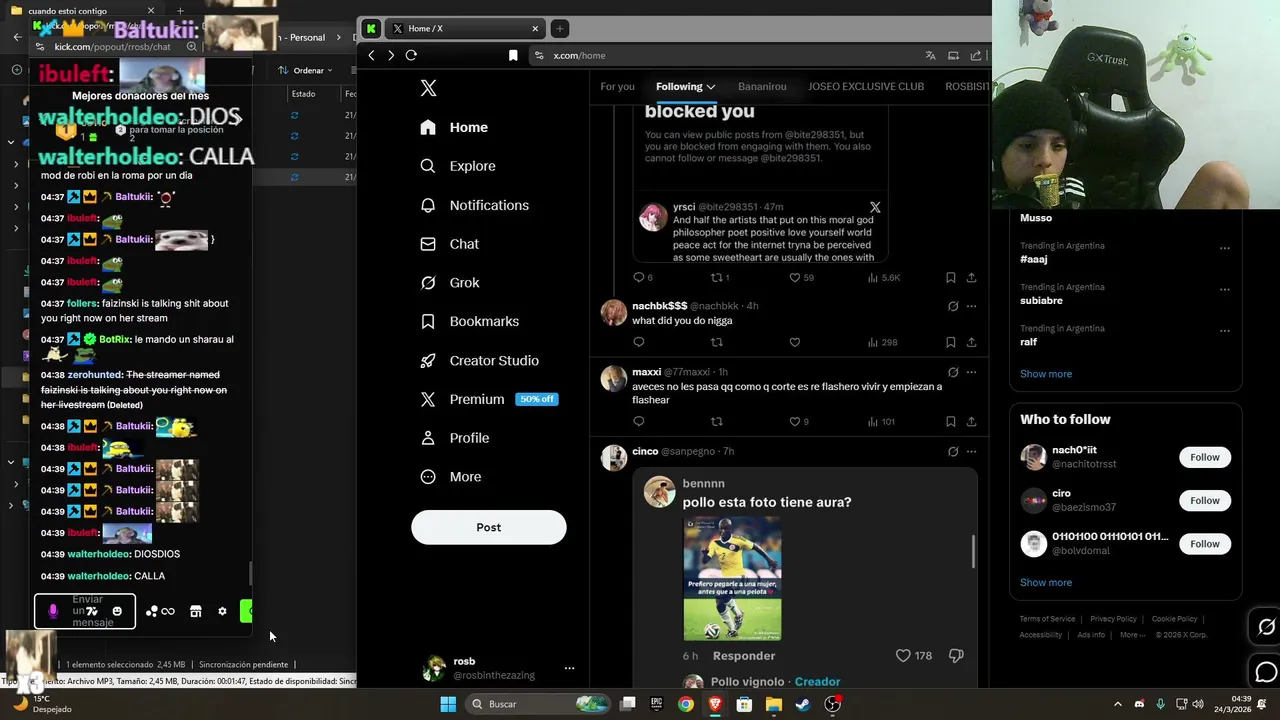Click the purple microphone icon in Kick chat
Viewport: 1280px width, 720px height.
pyautogui.click(x=53, y=611)
